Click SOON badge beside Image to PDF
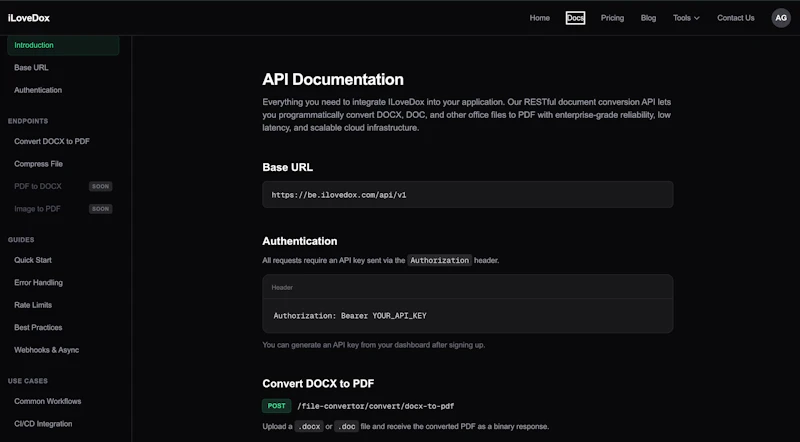The image size is (800, 442). [101, 209]
